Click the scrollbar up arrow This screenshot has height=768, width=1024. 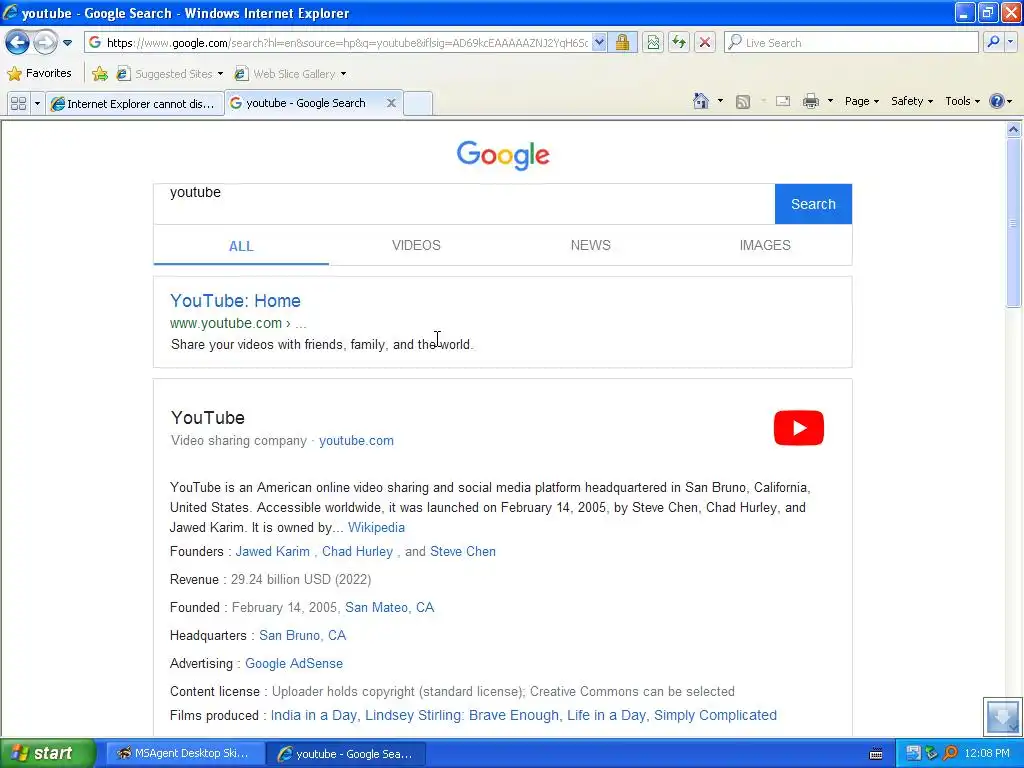[x=1014, y=129]
